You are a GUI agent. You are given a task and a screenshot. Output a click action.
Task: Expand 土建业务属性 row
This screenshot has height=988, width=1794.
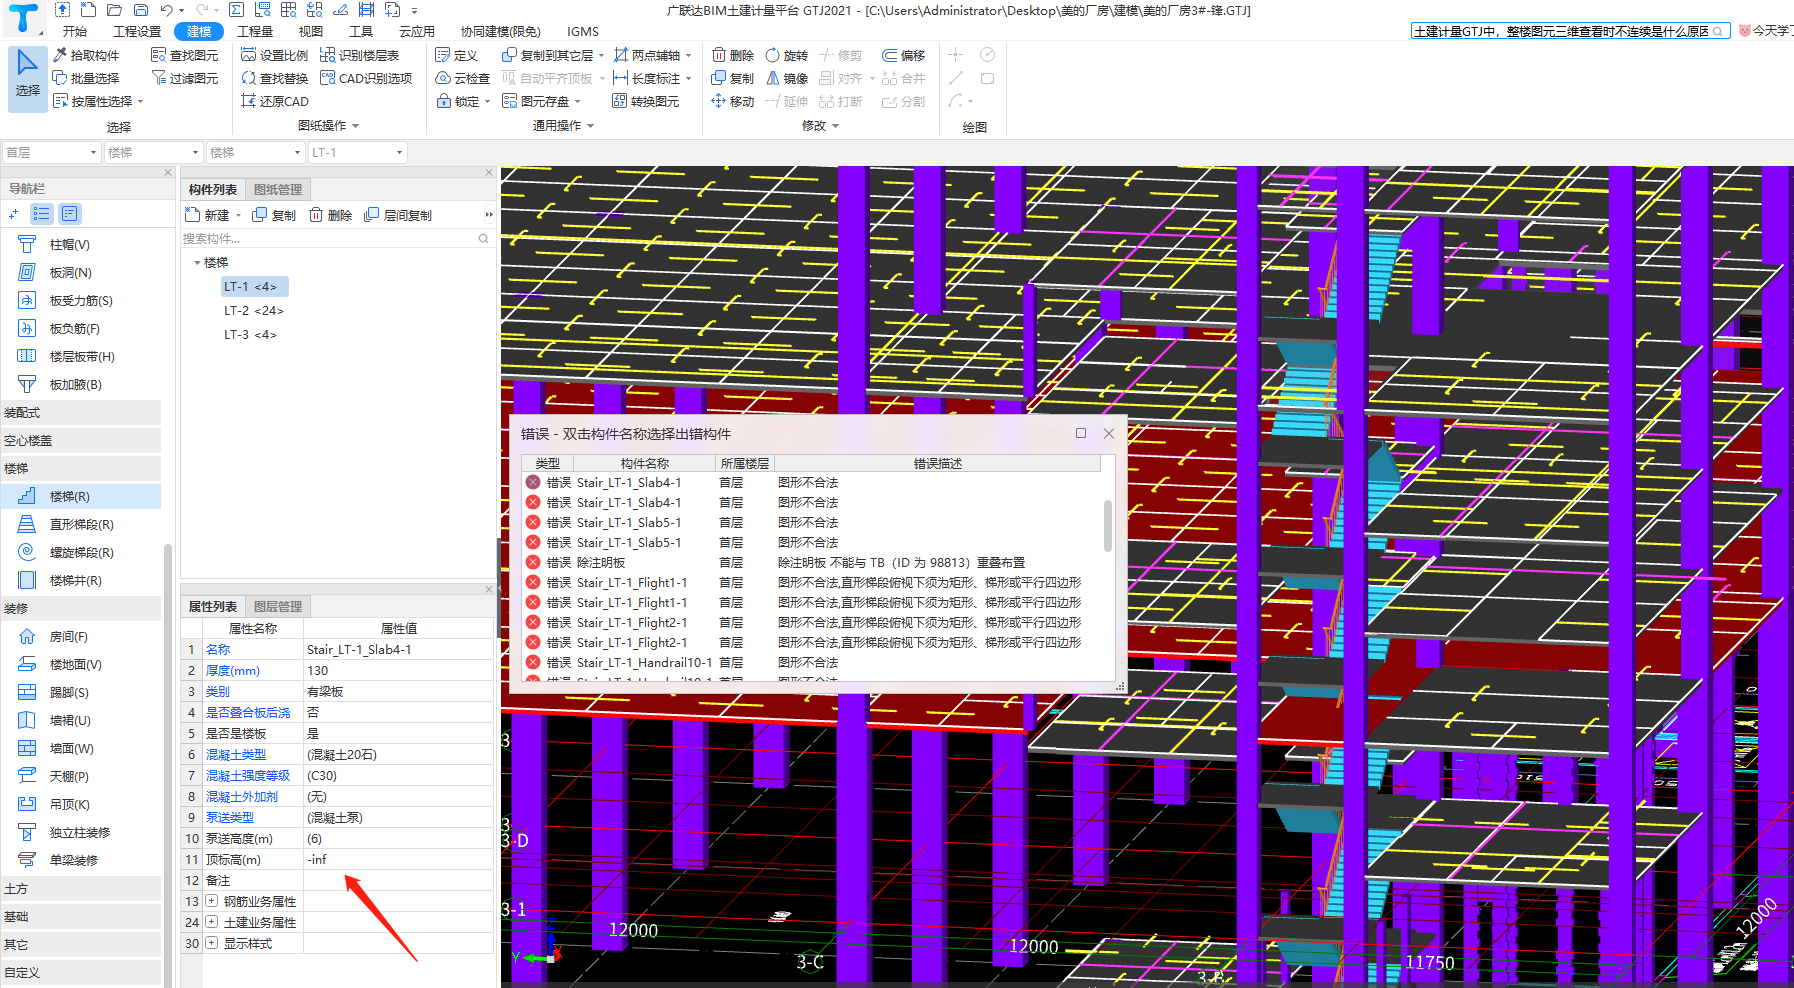tap(212, 922)
